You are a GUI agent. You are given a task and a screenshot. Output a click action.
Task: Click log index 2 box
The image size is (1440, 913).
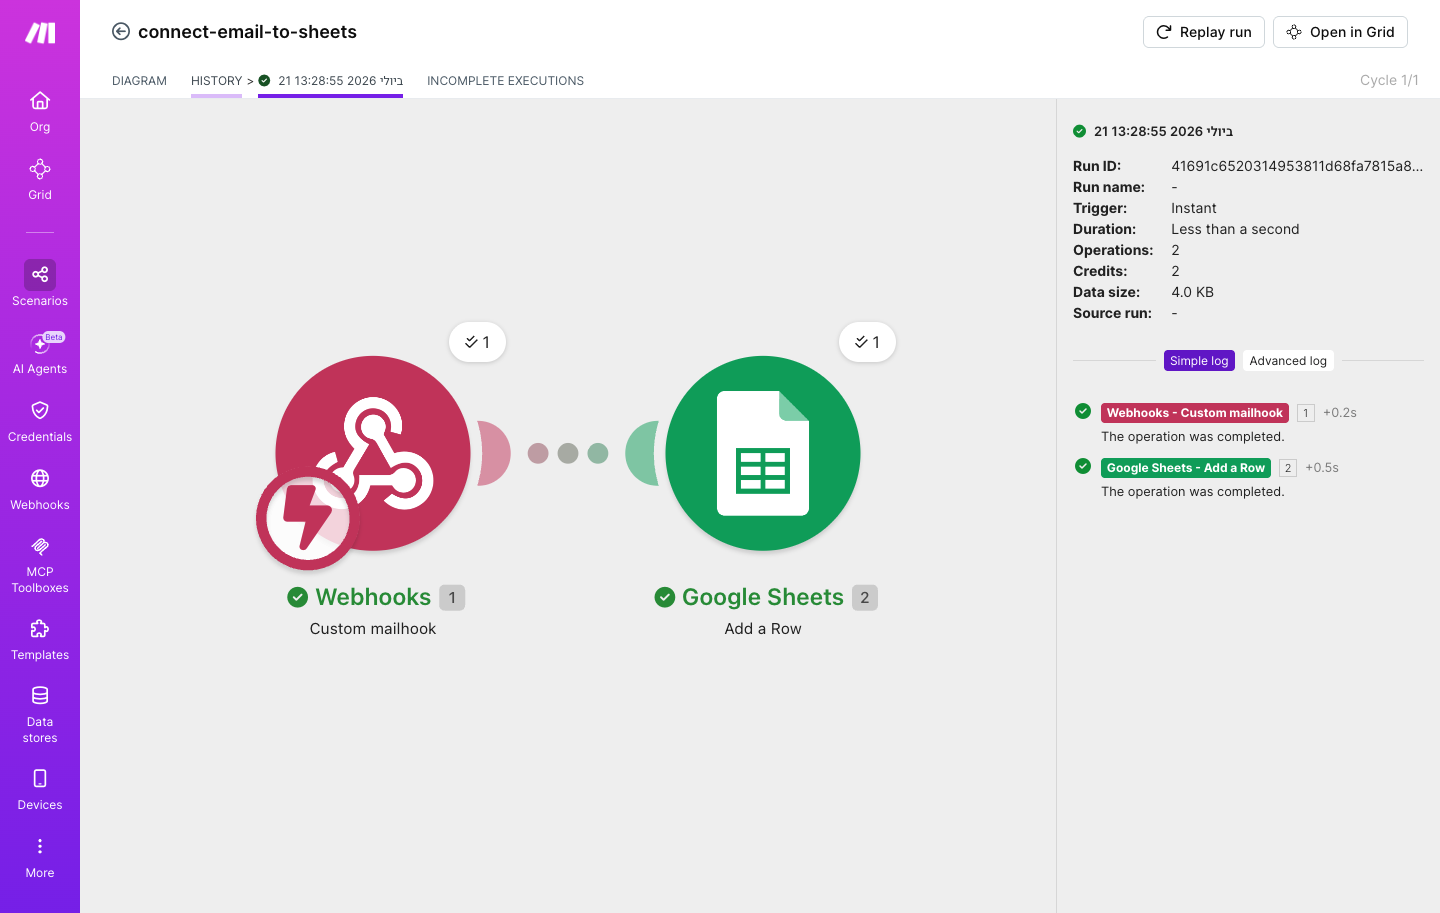pyautogui.click(x=1288, y=468)
